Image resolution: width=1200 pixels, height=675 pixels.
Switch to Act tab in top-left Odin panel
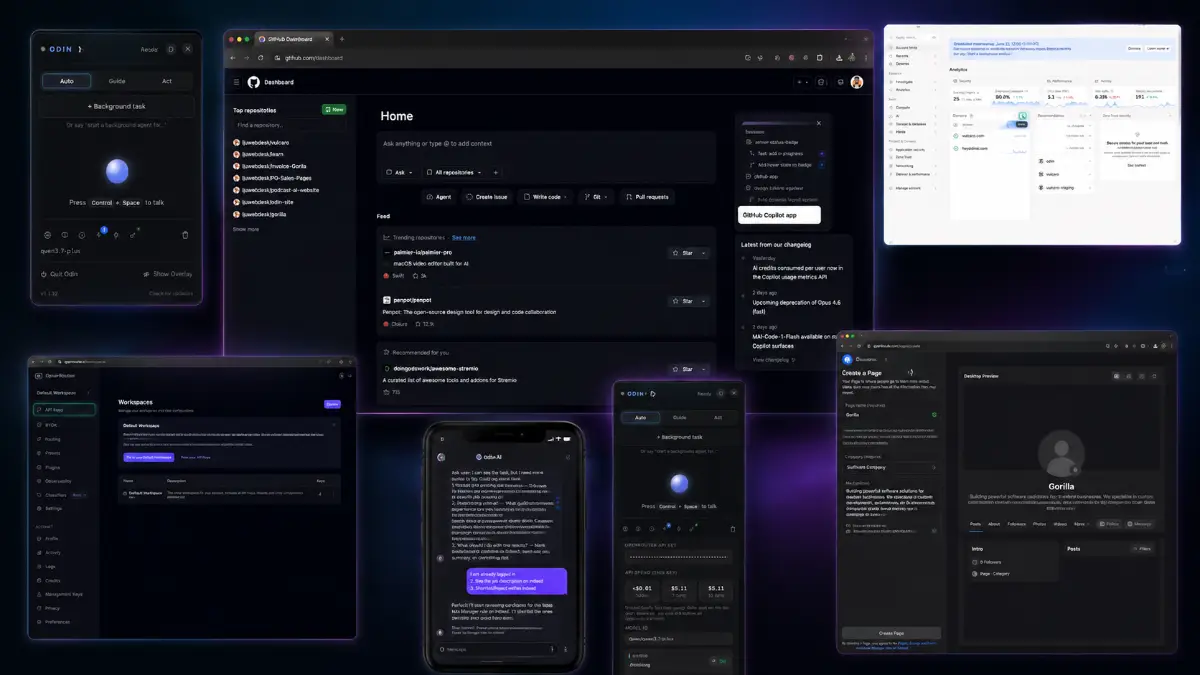point(167,81)
